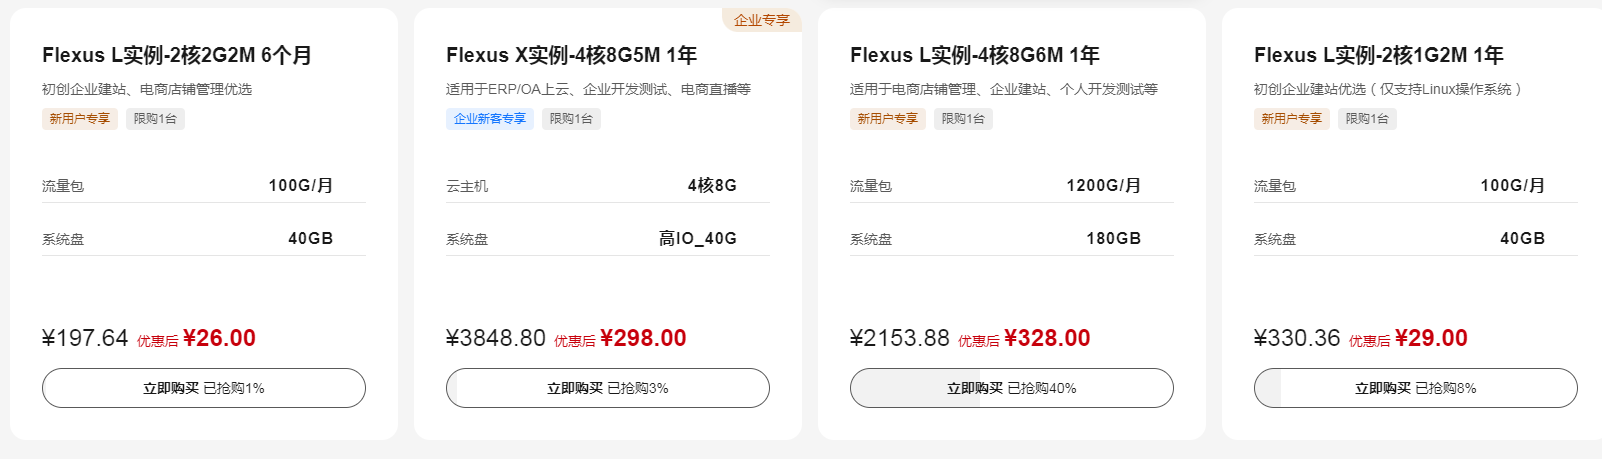Buy Flexus L实例-4核8G6M 1年 now

coord(1012,388)
